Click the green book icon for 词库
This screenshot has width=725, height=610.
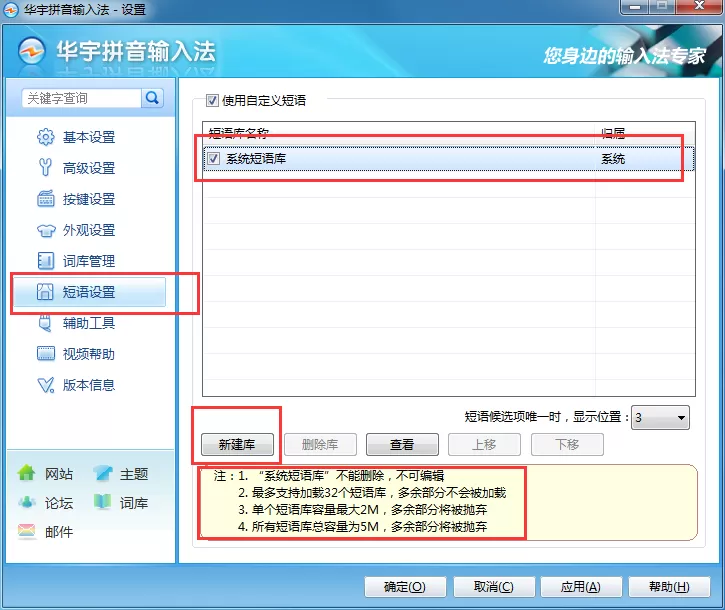click(102, 502)
